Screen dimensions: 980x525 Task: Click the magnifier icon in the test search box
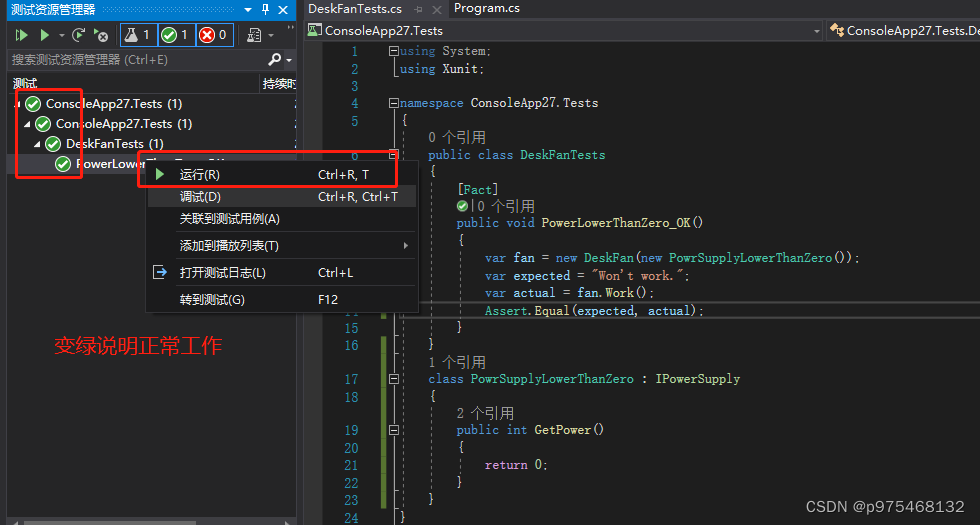pyautogui.click(x=274, y=59)
